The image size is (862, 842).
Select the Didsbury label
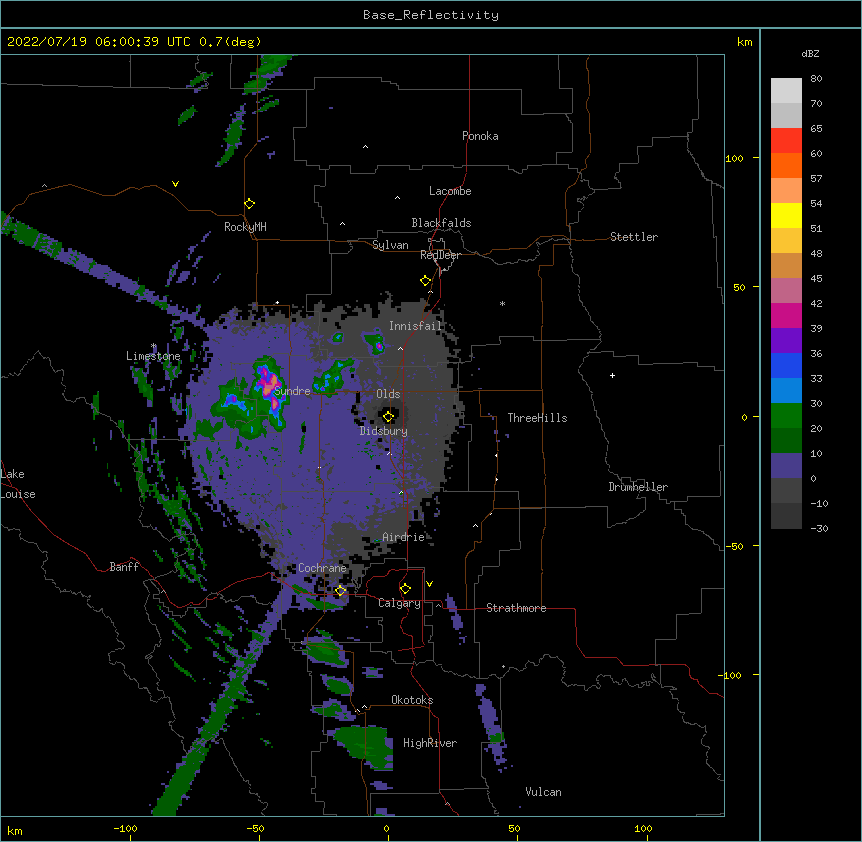pyautogui.click(x=384, y=431)
